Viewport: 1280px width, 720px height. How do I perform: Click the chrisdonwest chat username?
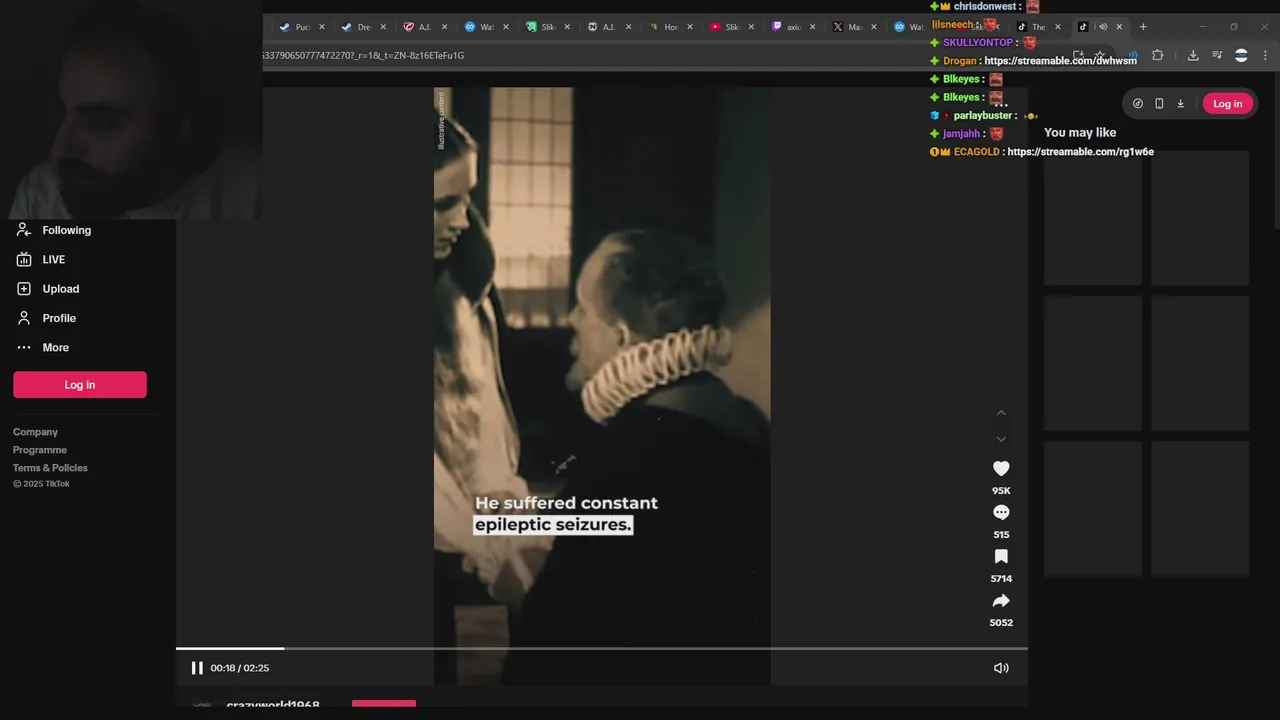tap(986, 6)
